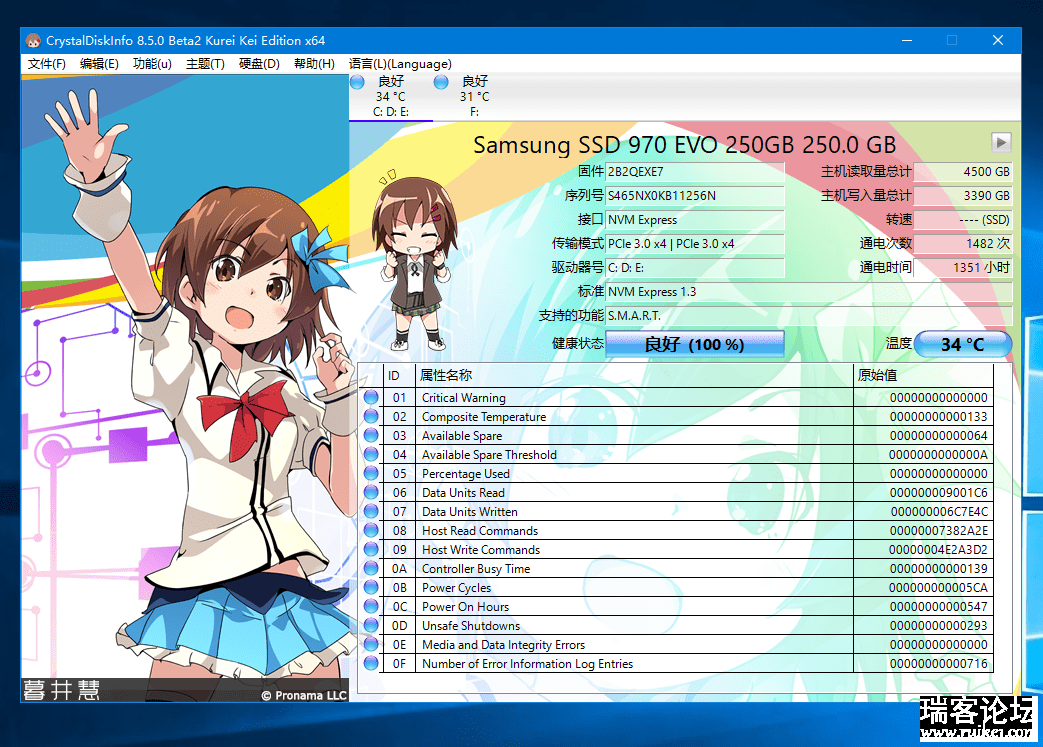1043x747 pixels.
Task: Click the CrystalDiskInfo title bar app icon
Action: [x=33, y=41]
